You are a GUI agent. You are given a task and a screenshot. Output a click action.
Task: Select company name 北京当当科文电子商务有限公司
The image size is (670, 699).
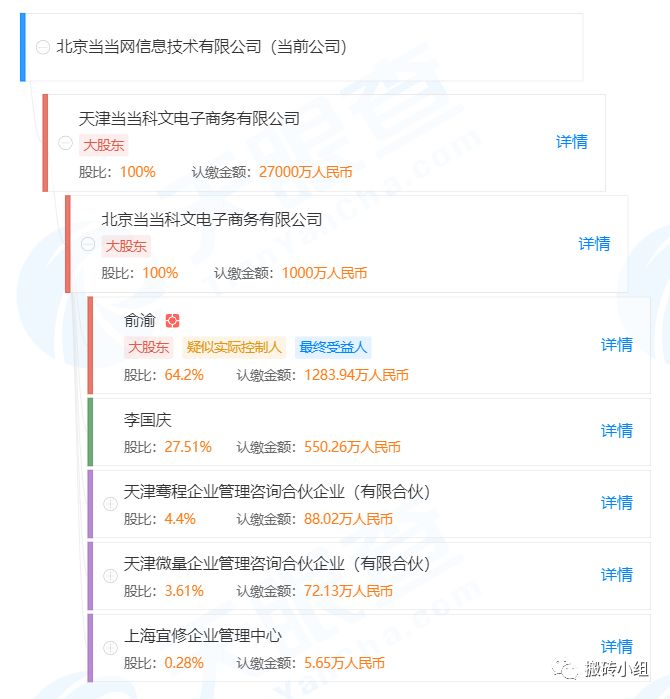point(212,219)
